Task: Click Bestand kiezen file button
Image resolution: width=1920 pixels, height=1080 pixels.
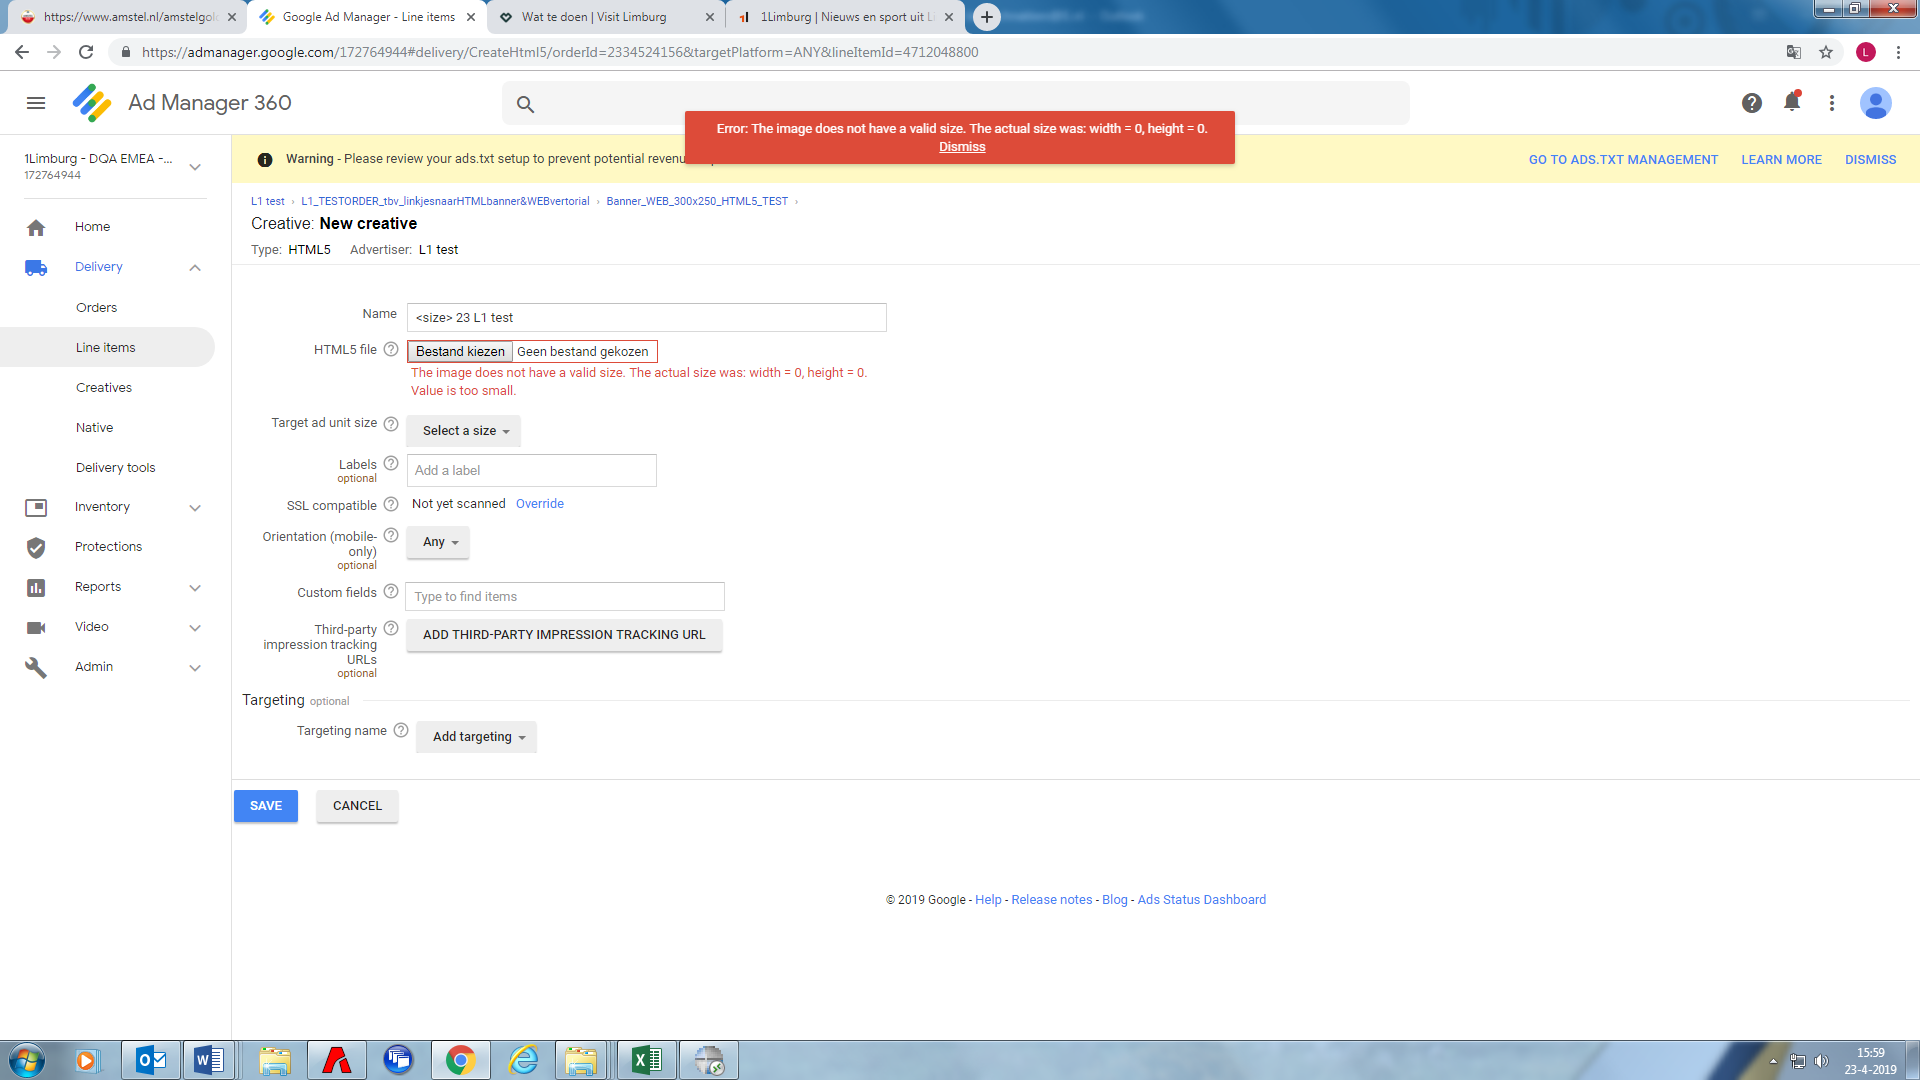Action: (460, 351)
